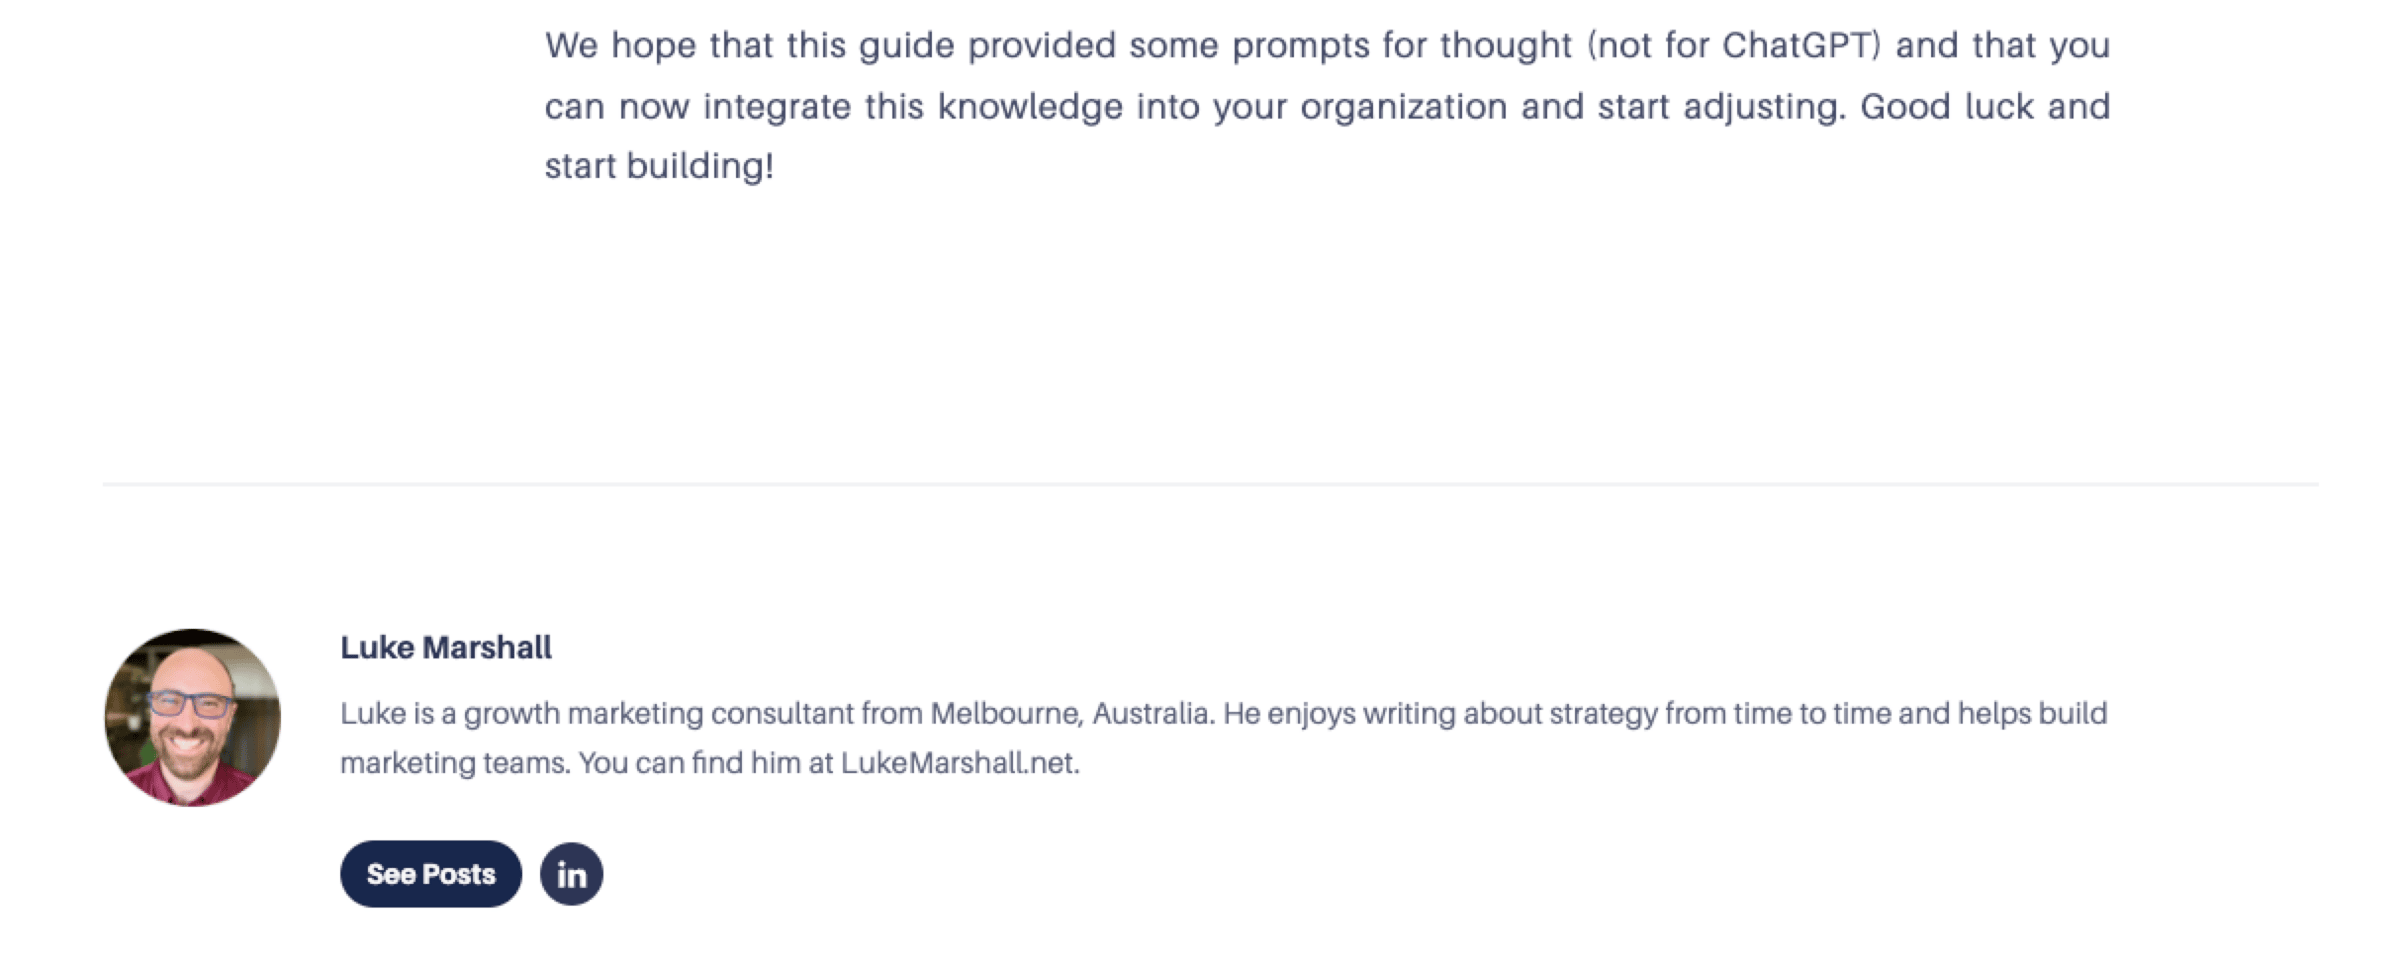Click the horizontal divider above author section

pyautogui.click(x=1210, y=484)
